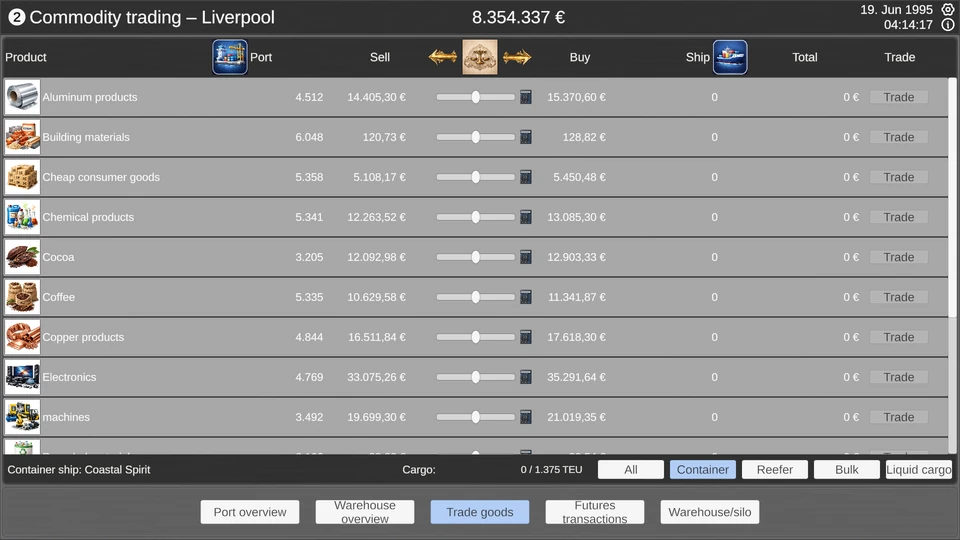The height and width of the screenshot is (540, 960).
Task: Select the Bulk cargo filter
Action: (847, 470)
